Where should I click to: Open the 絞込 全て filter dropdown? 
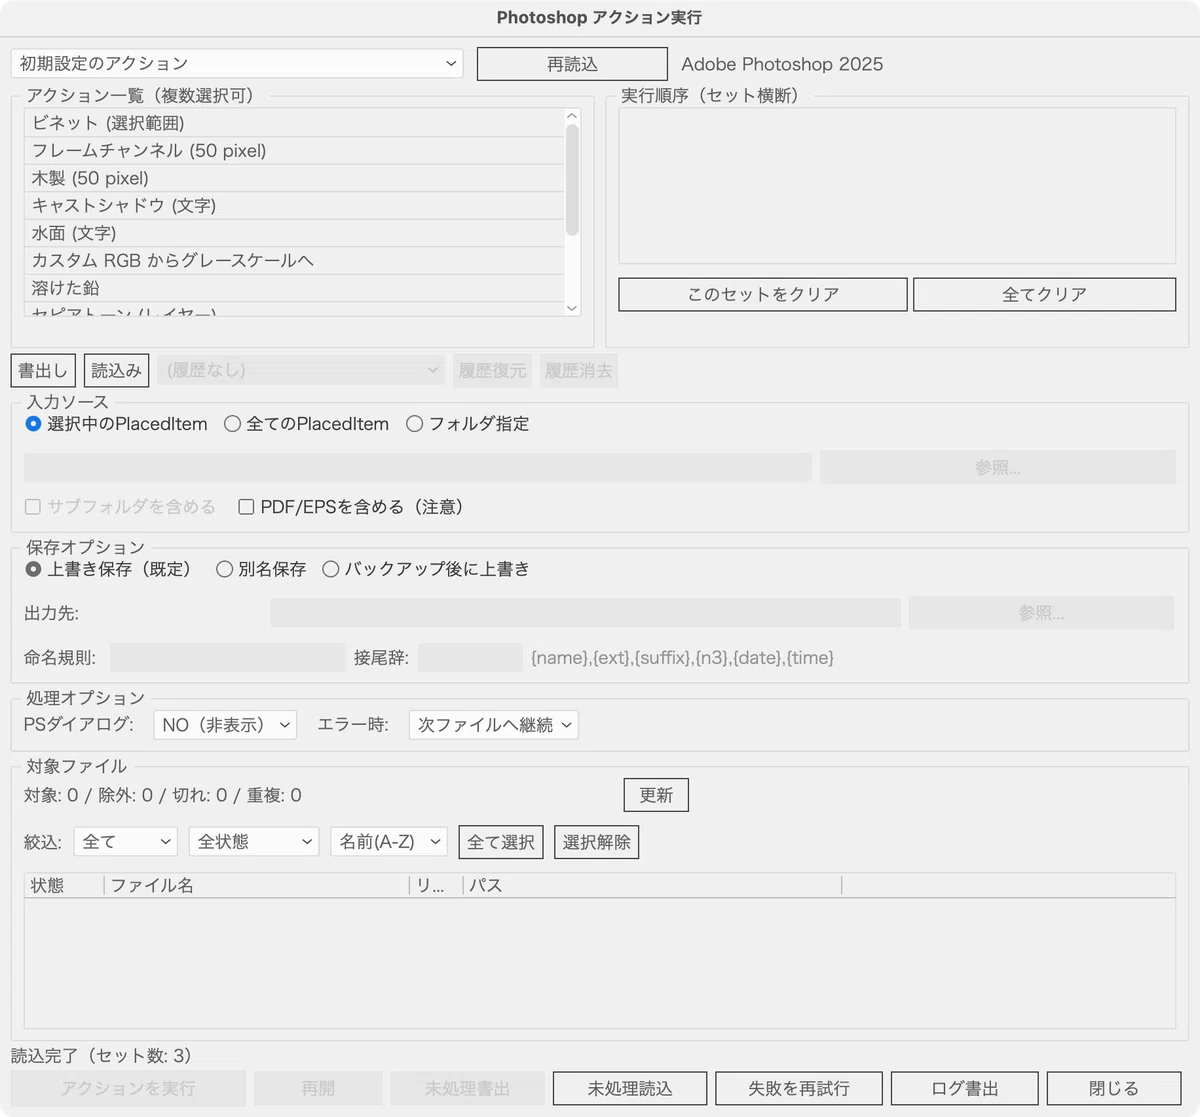tap(126, 842)
